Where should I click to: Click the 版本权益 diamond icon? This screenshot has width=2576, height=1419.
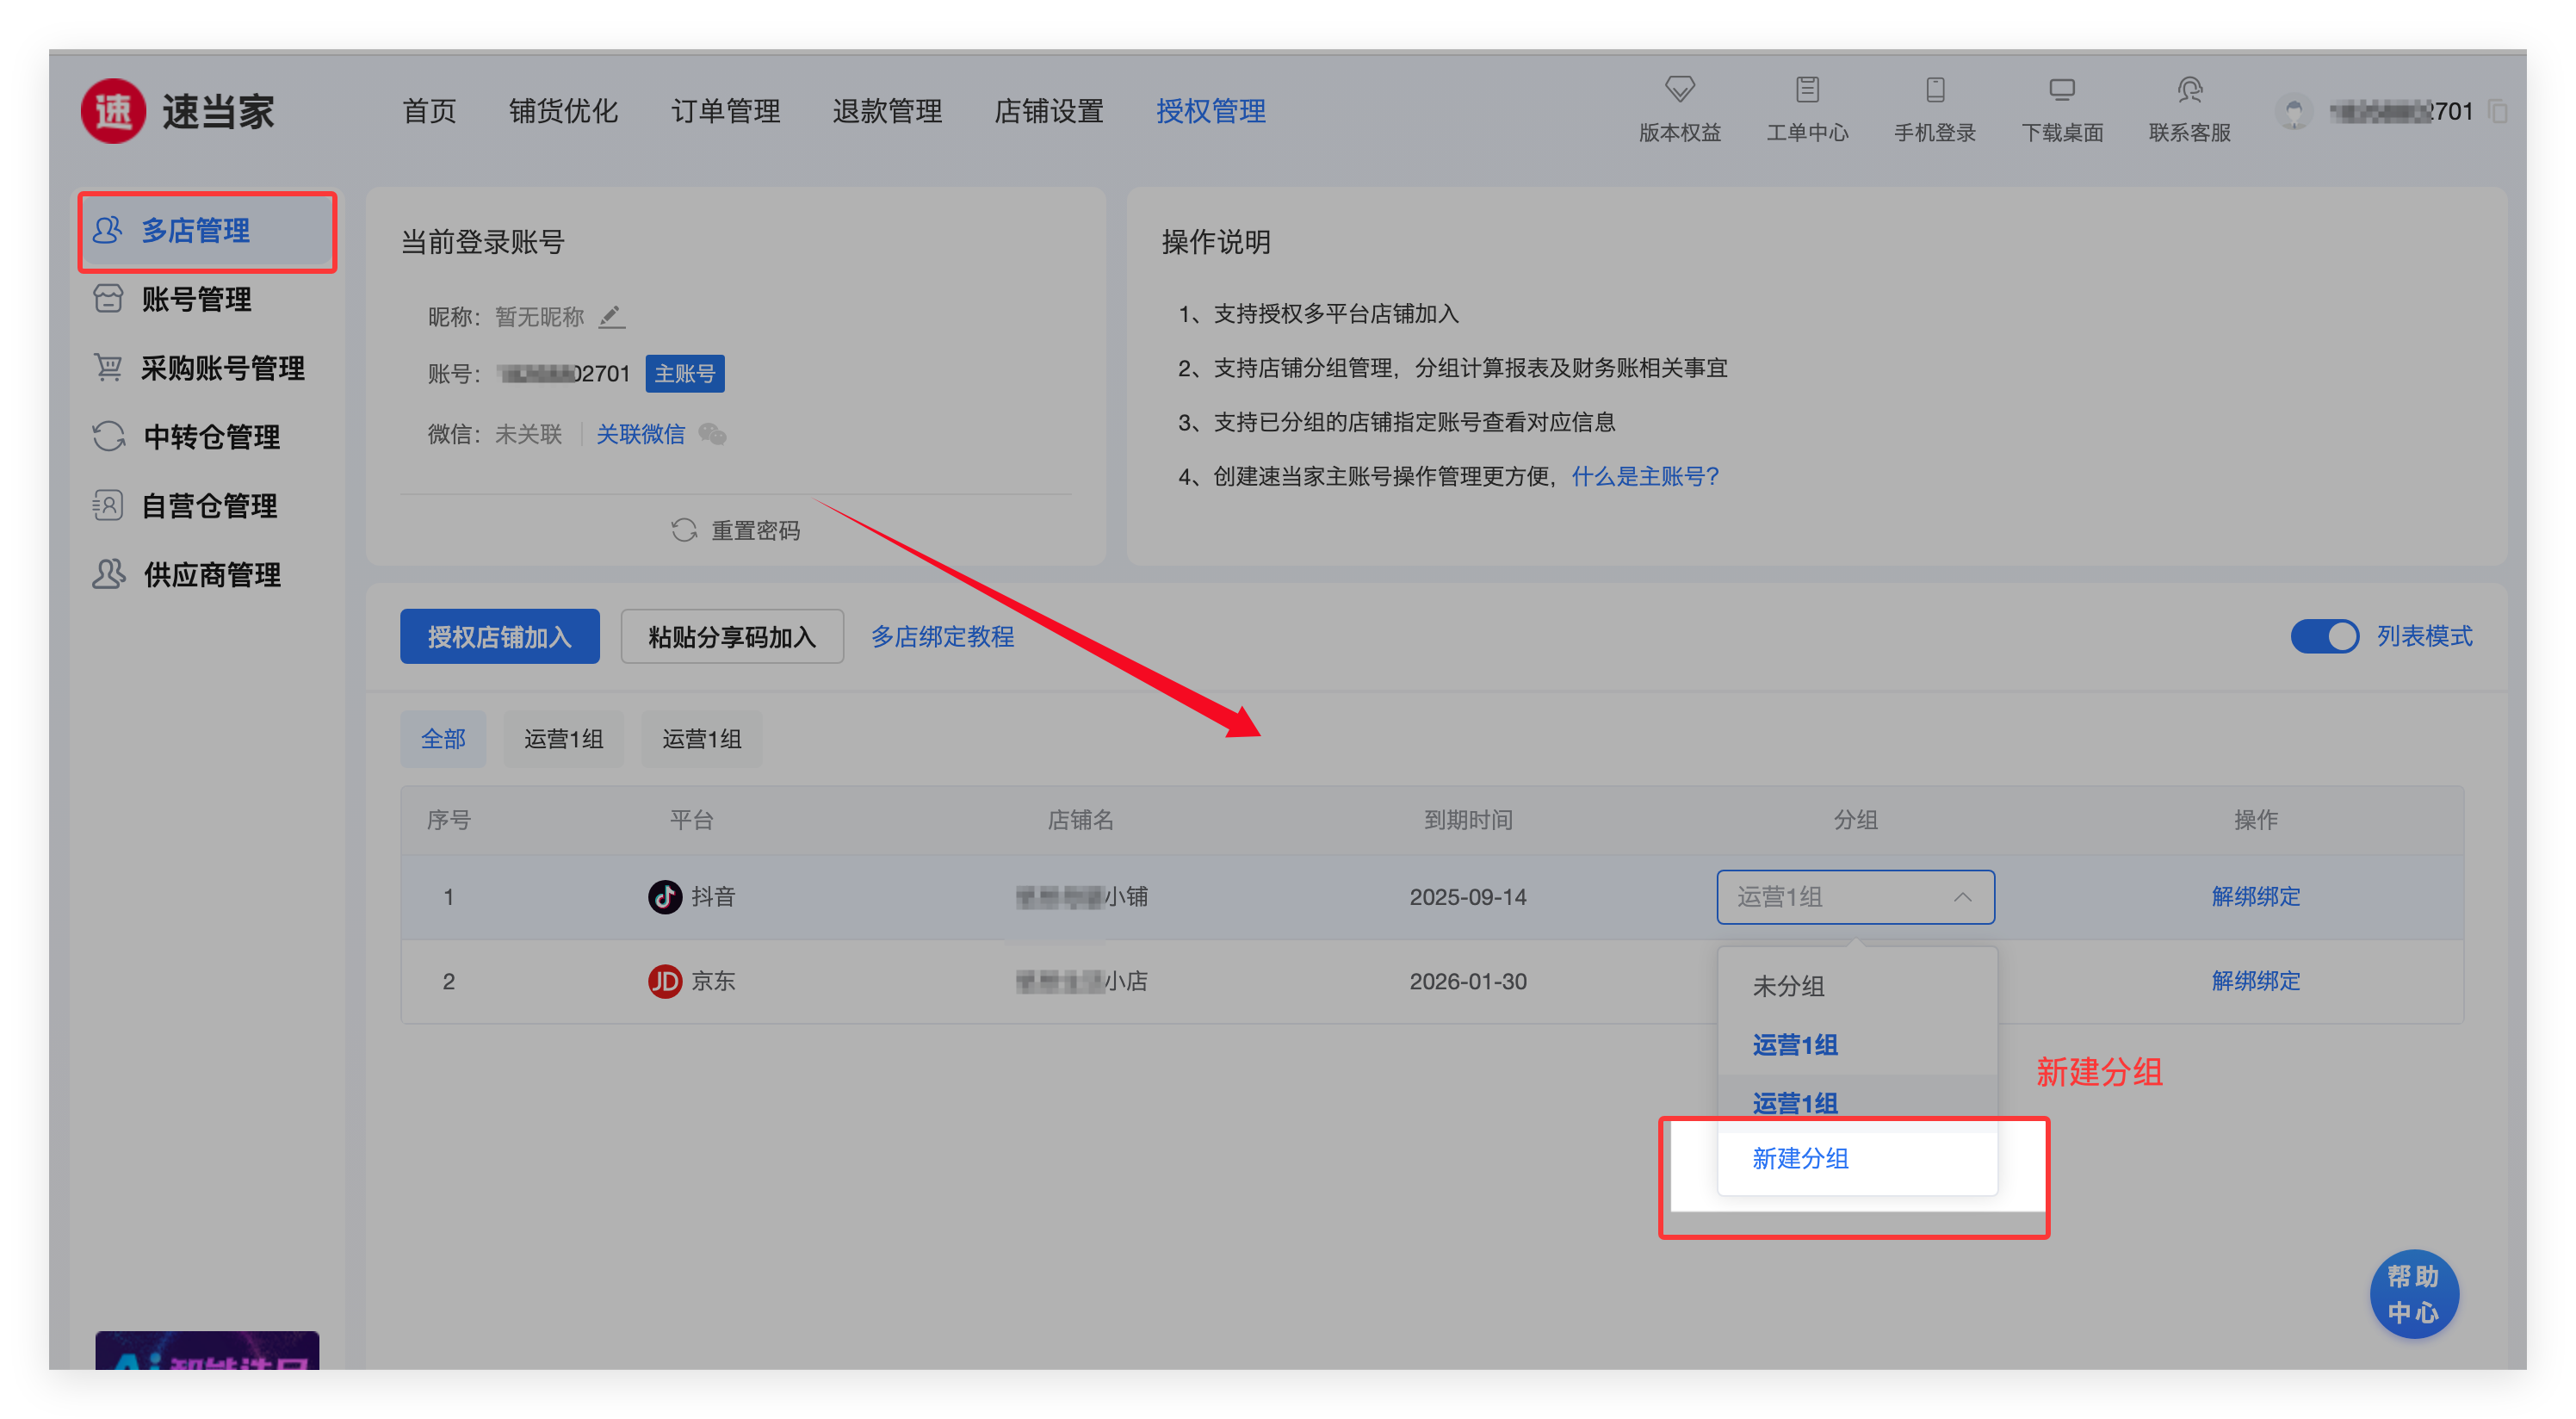pyautogui.click(x=1679, y=89)
